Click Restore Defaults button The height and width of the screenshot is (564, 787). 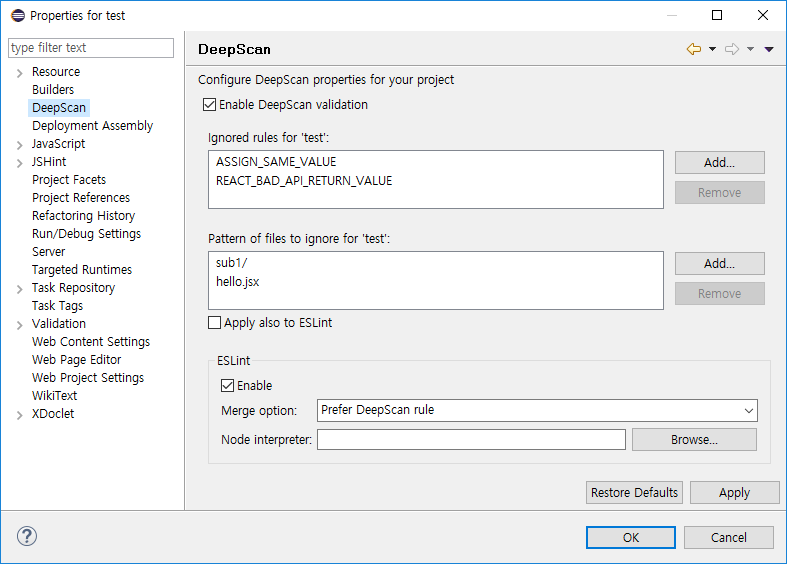pos(634,493)
